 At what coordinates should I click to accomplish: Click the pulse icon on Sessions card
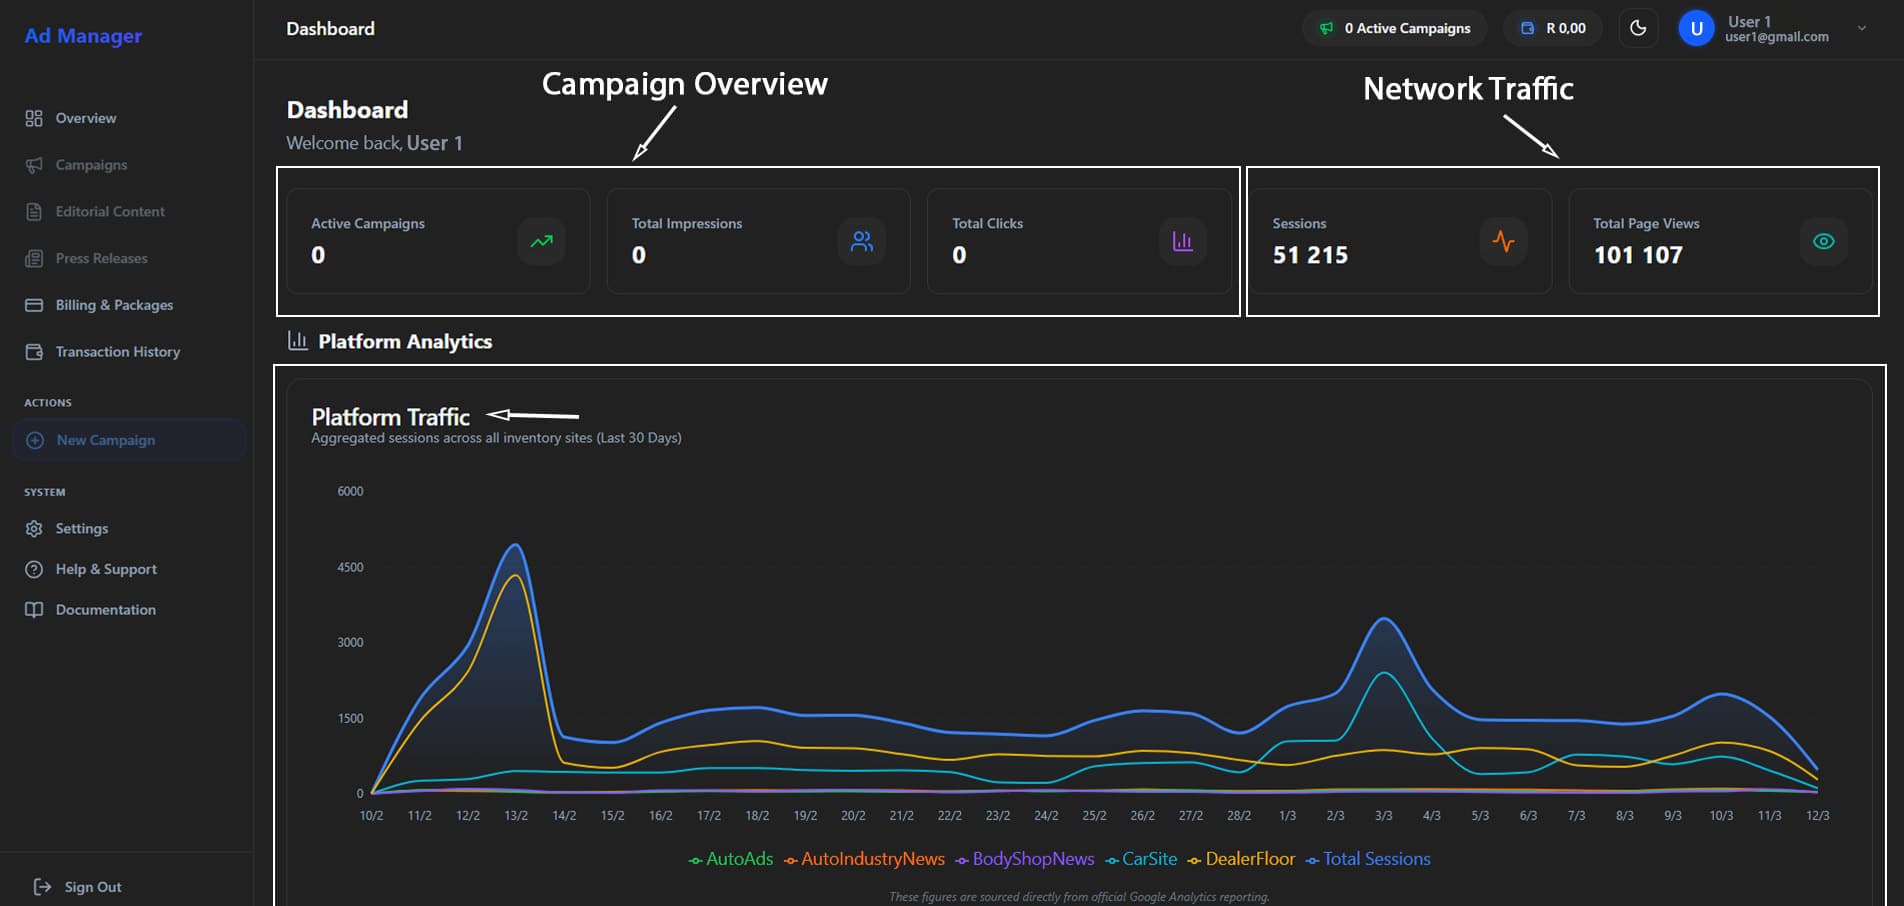pyautogui.click(x=1504, y=241)
